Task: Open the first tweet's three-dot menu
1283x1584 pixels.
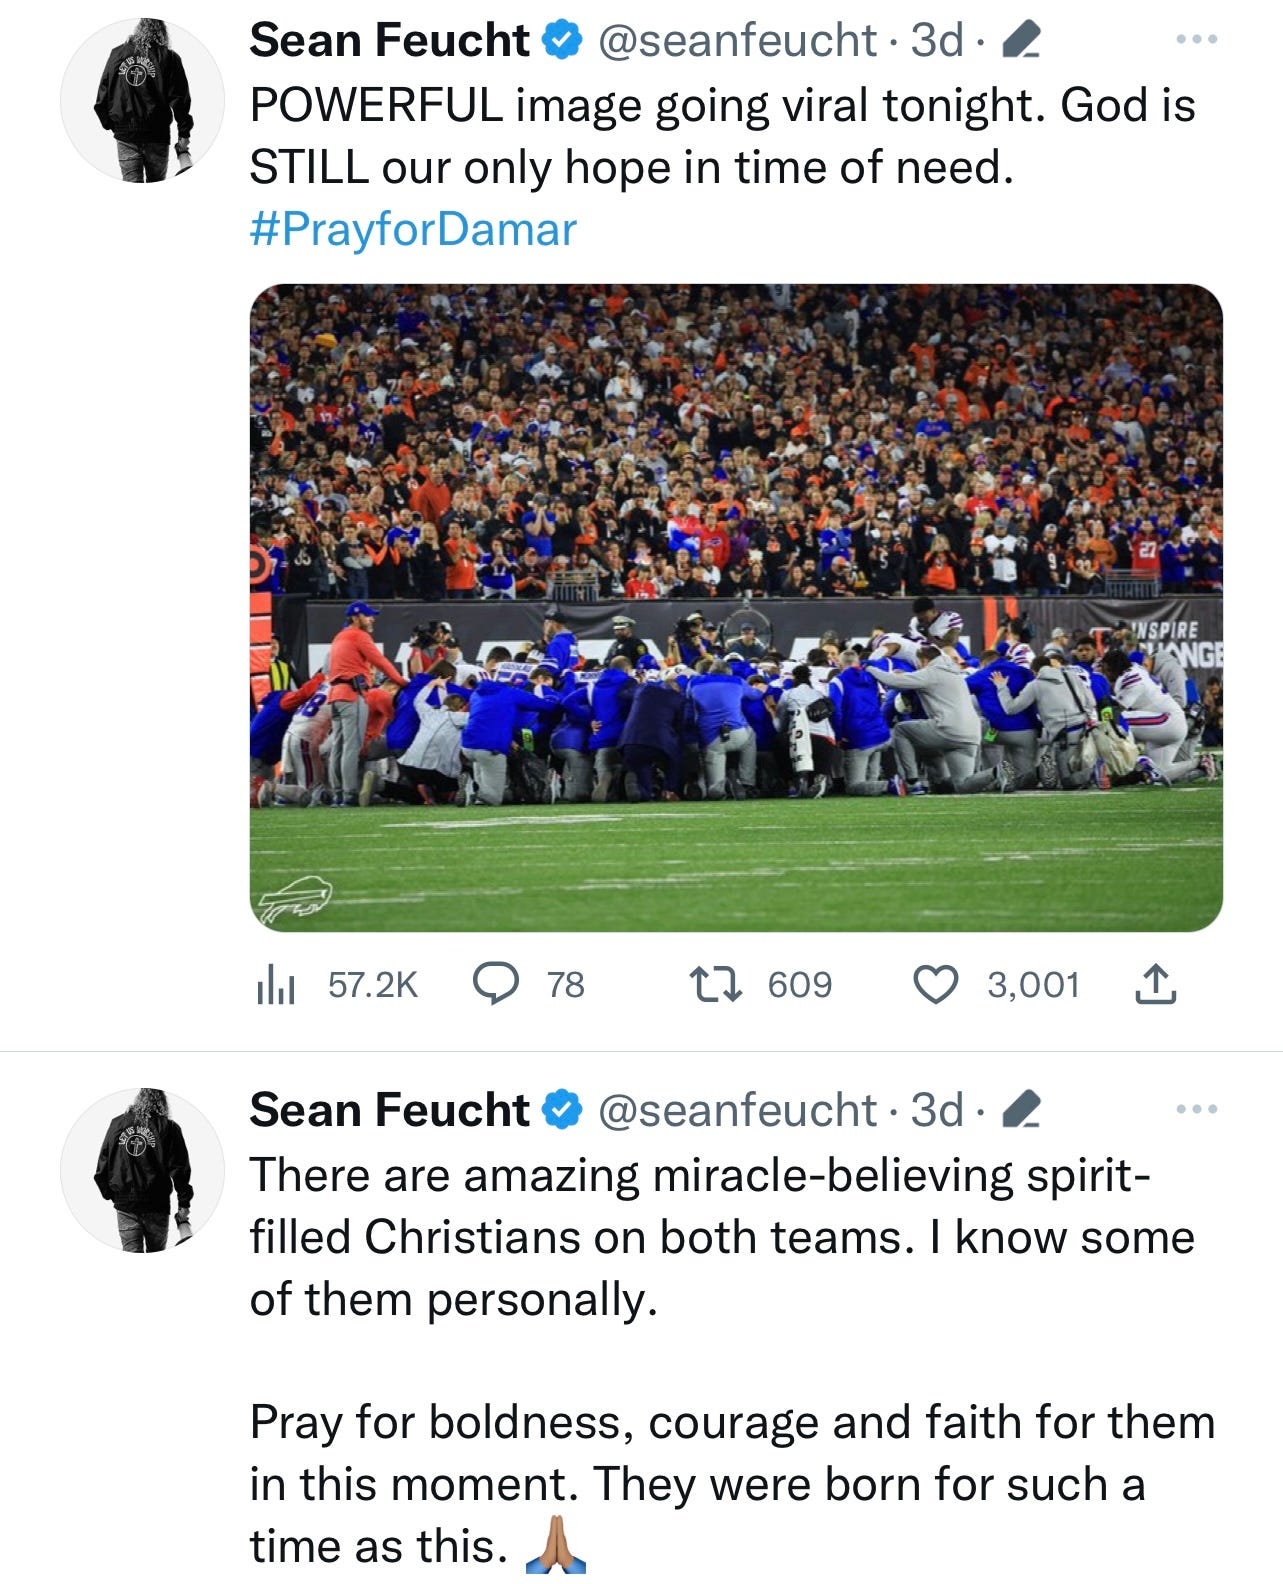Action: (1196, 40)
